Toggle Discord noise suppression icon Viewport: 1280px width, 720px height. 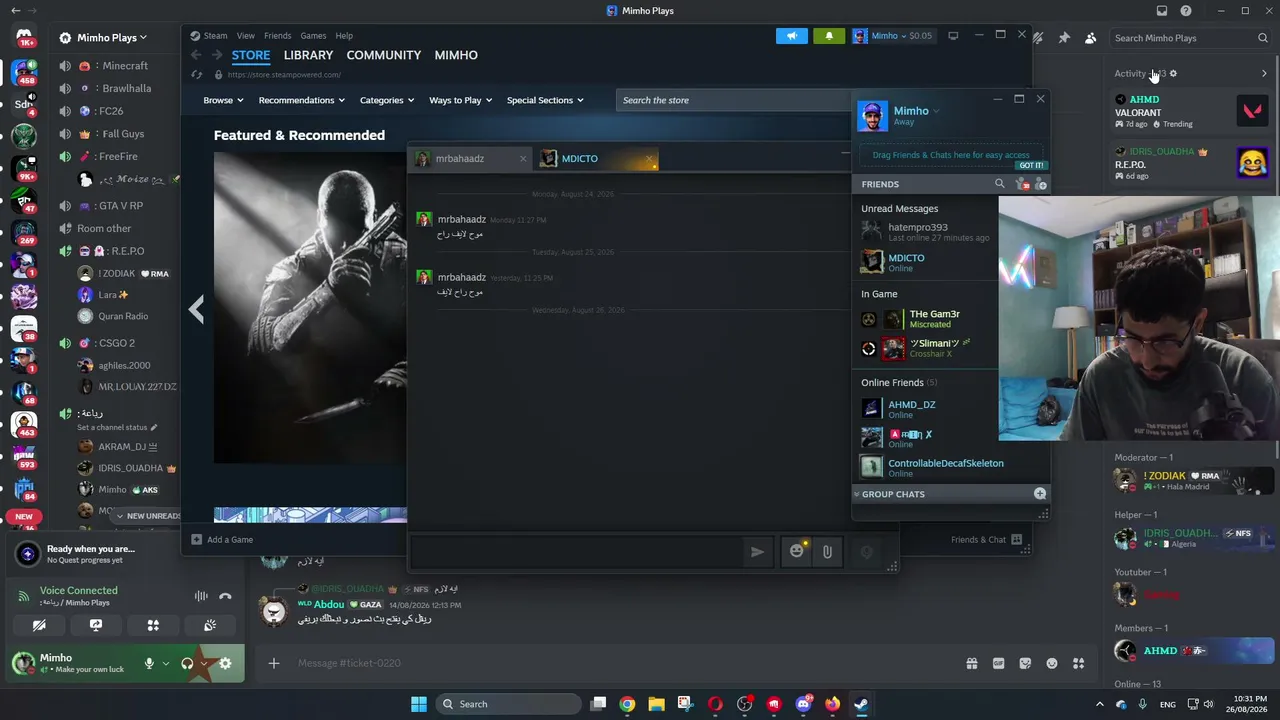click(201, 596)
